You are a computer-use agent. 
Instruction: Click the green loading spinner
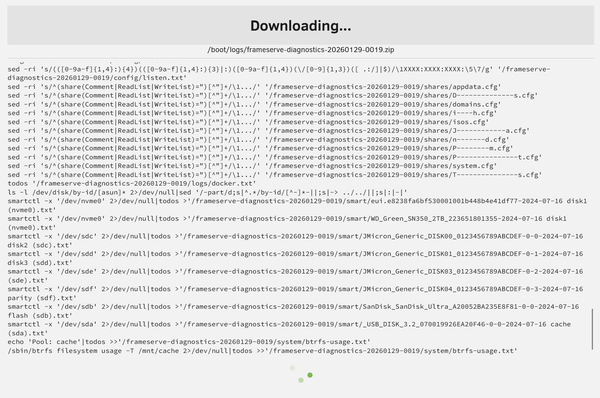301,374
